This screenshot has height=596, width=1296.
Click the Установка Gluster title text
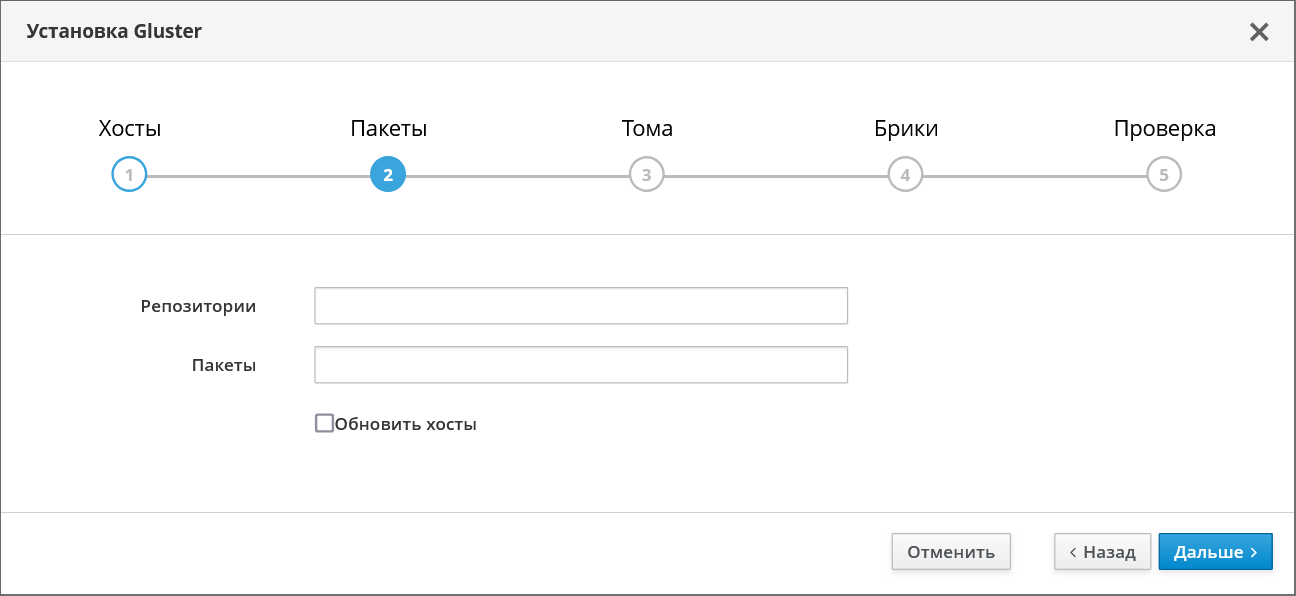pos(114,31)
